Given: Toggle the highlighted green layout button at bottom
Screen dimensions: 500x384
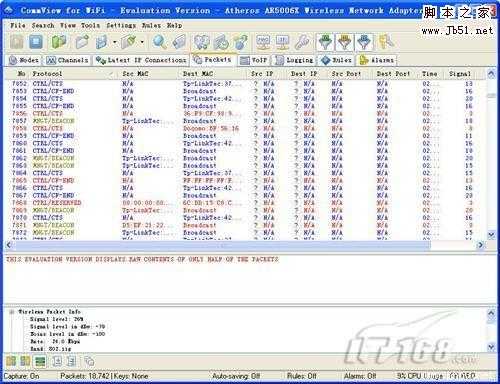Looking at the screenshot, I should 40,361.
